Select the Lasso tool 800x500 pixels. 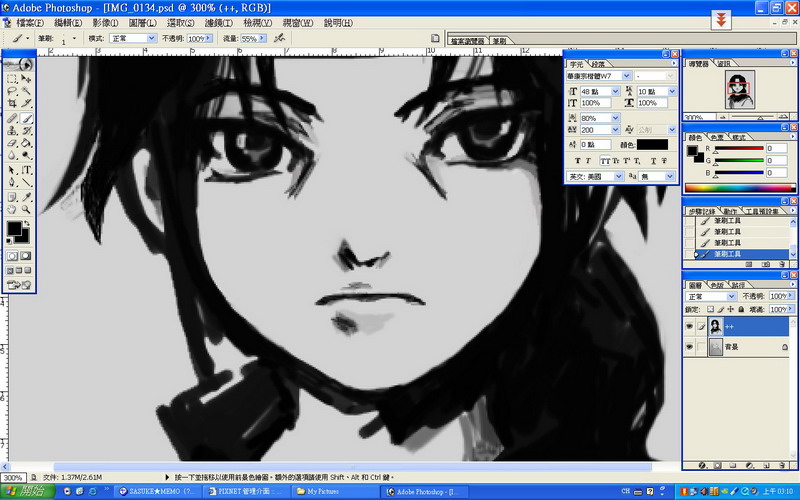click(12, 91)
